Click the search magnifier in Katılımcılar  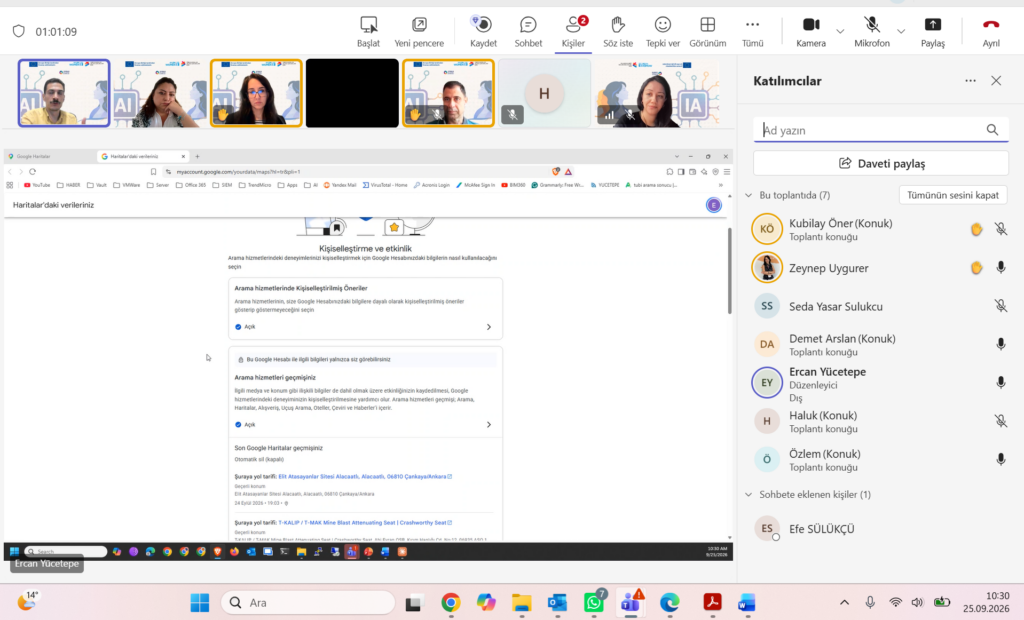992,130
